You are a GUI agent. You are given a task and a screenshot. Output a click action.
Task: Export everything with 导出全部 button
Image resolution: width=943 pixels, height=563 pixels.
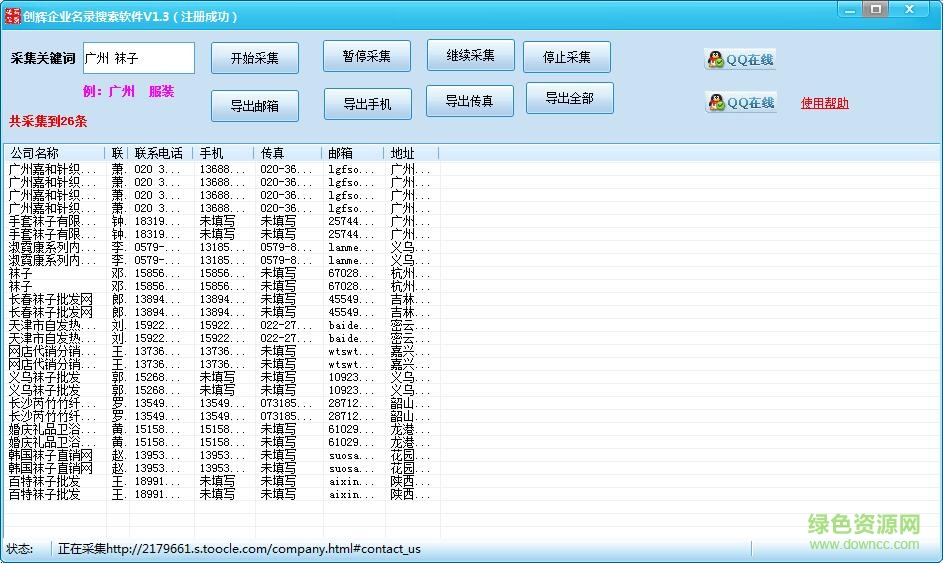[x=568, y=98]
